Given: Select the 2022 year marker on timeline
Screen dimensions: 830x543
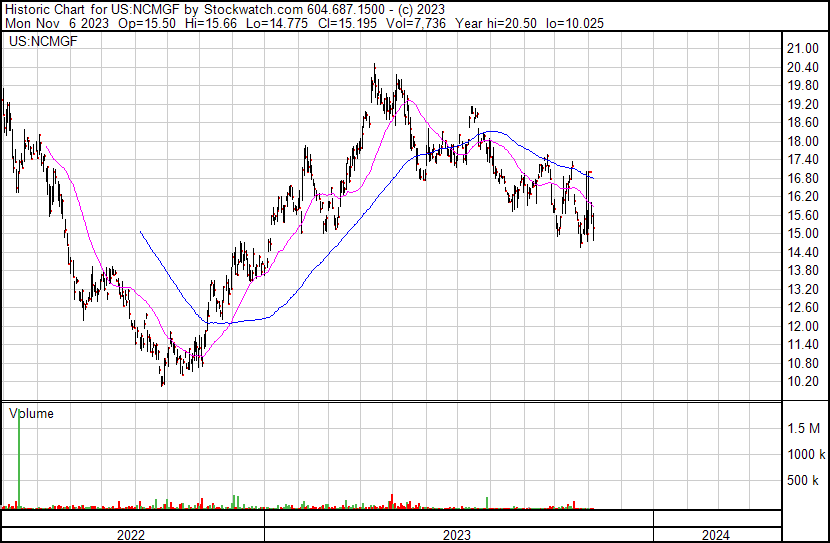Looking at the screenshot, I should (x=131, y=535).
